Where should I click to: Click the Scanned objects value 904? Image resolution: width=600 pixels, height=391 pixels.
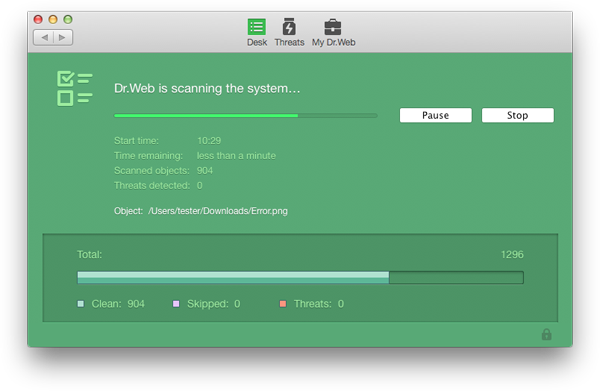205,171
